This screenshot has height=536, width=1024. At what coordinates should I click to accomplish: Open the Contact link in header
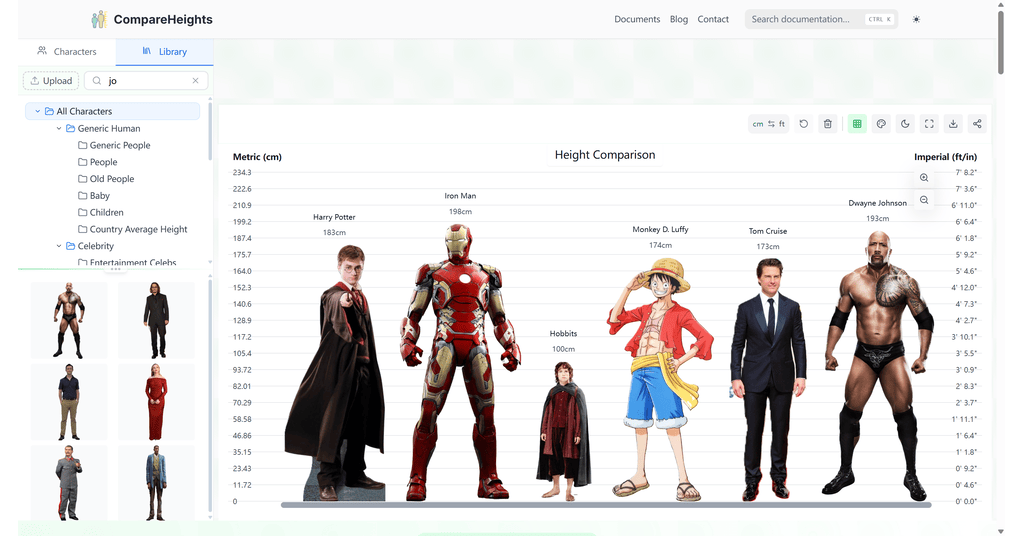tap(713, 19)
